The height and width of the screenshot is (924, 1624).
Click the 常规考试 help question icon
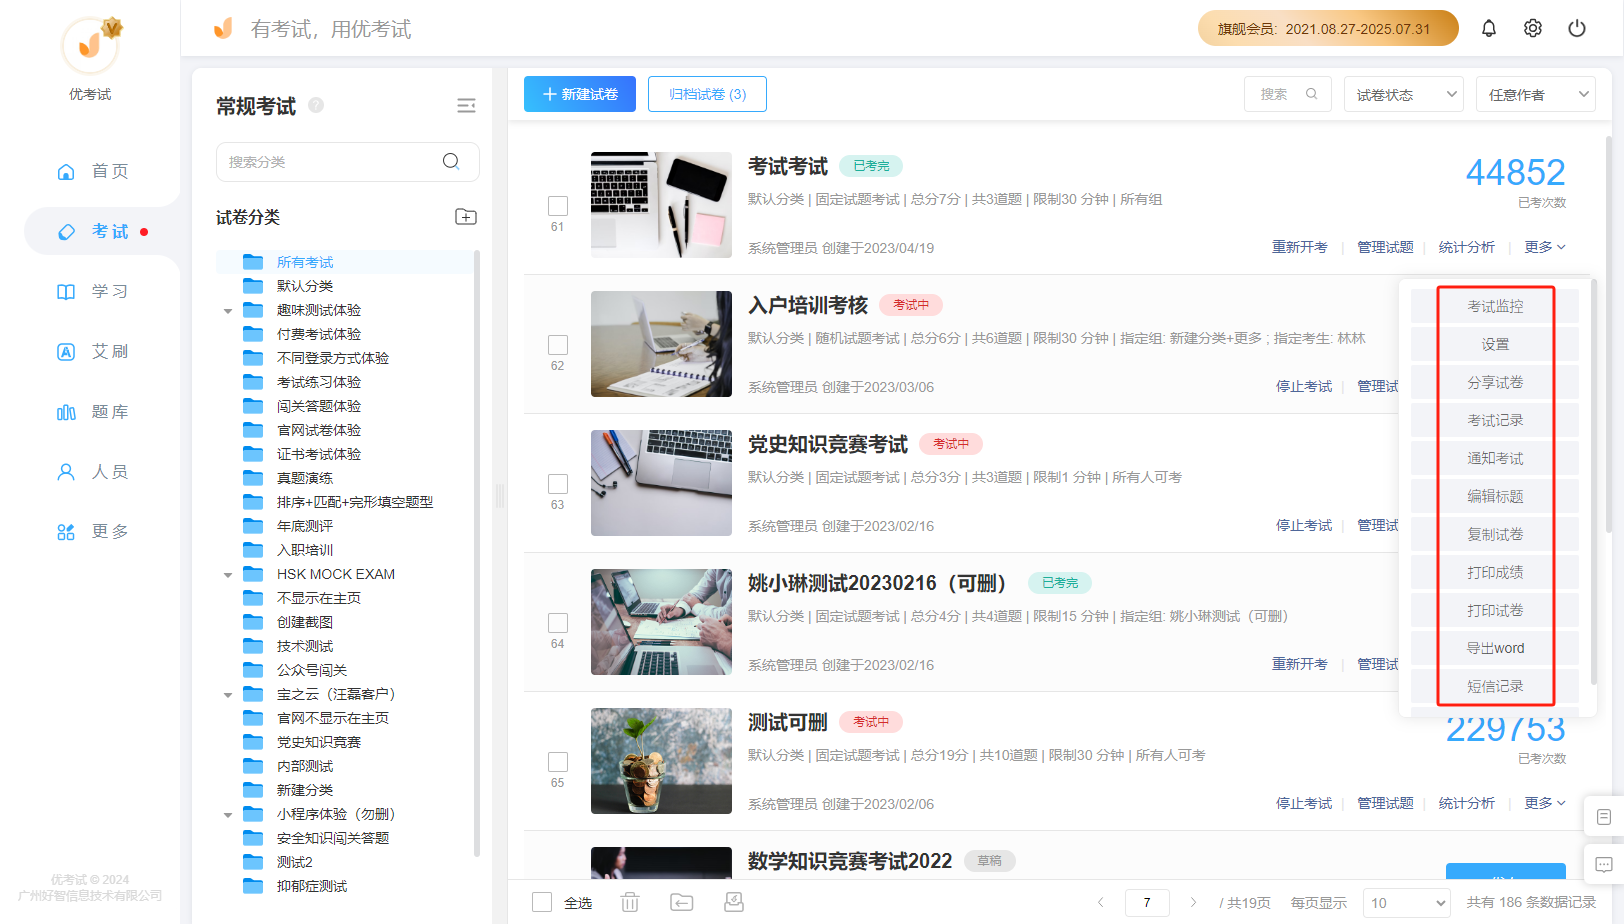pos(316,105)
